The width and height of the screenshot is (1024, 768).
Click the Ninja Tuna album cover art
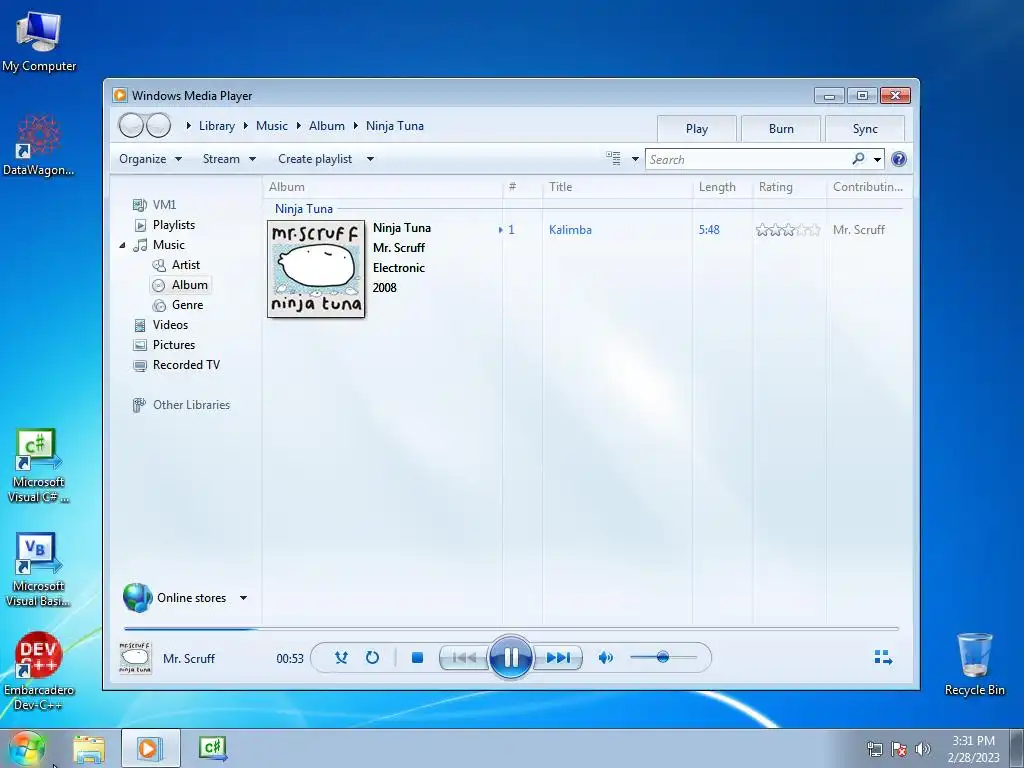coord(316,269)
